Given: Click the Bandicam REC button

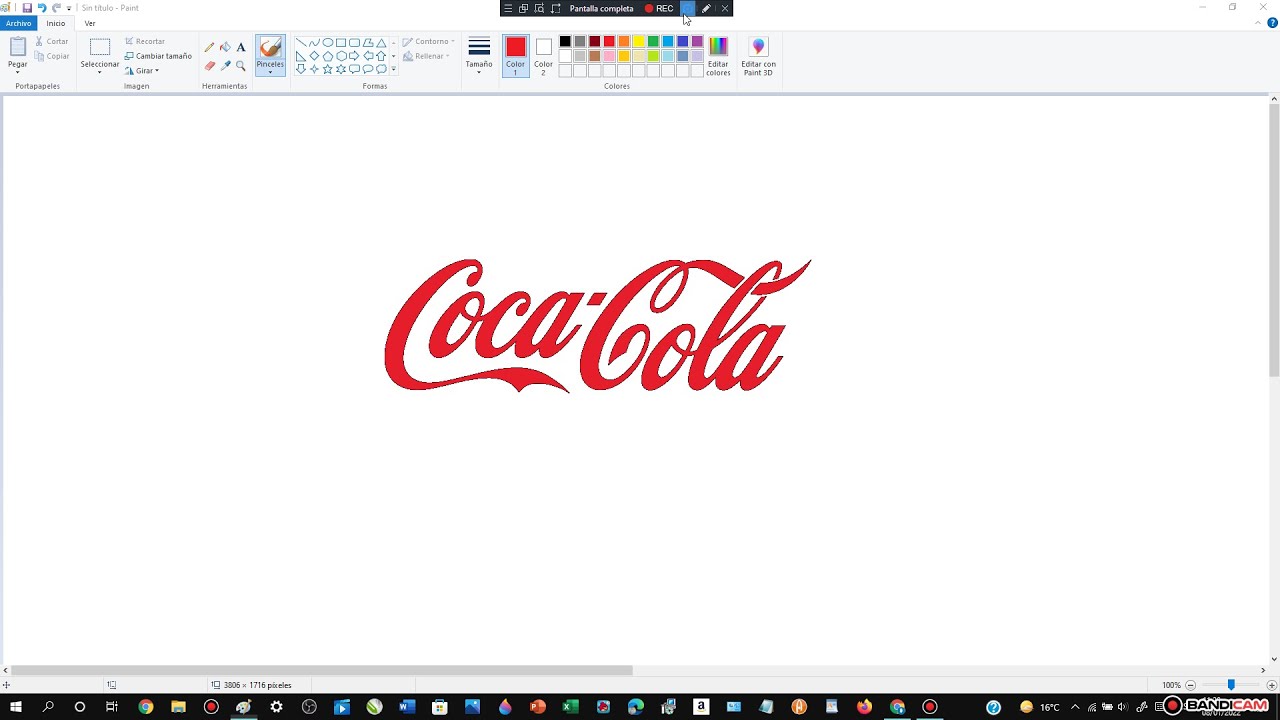Looking at the screenshot, I should tap(659, 8).
